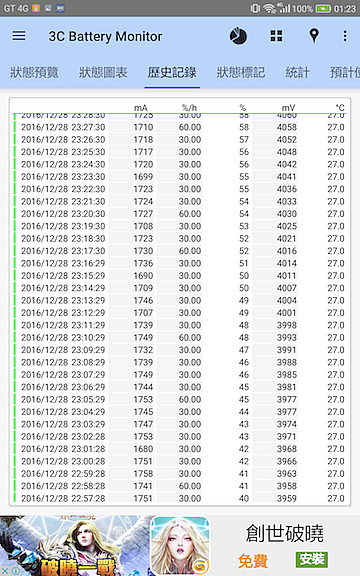Screen dimensions: 360x576
Task: Select row 2016/12/28 23:16:29
Action: [180, 263]
